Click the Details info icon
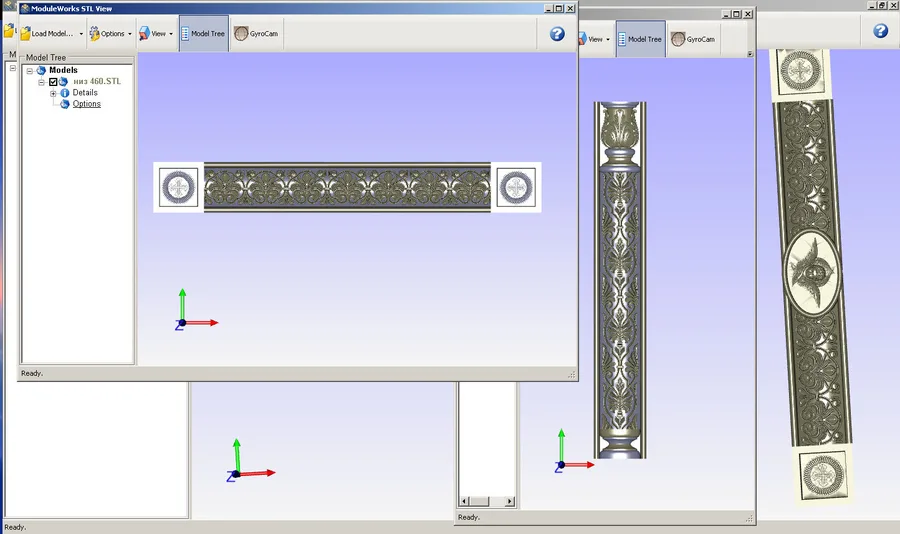This screenshot has width=900, height=534. (64, 92)
